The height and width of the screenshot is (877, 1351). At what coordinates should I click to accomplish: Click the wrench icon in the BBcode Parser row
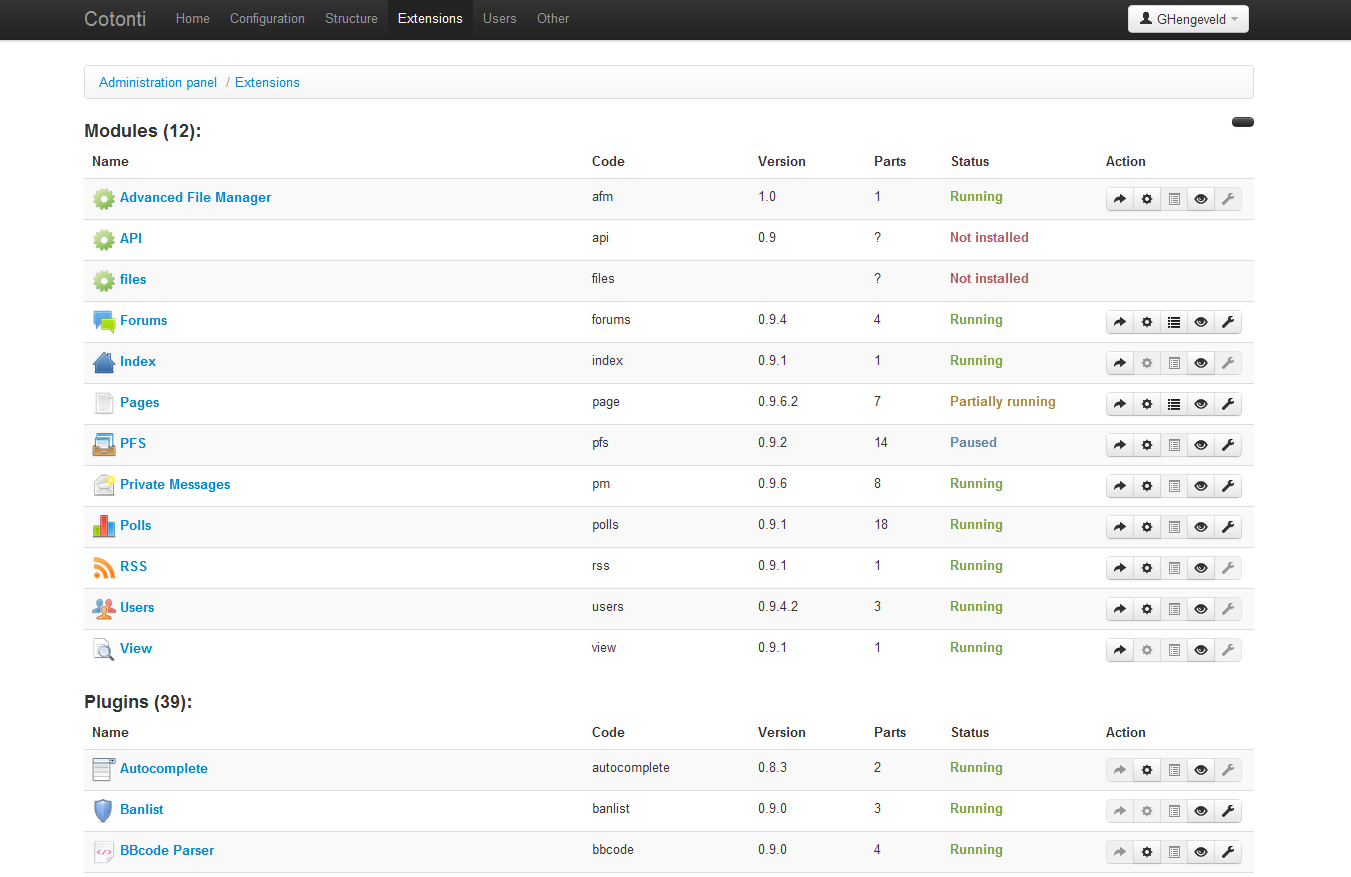pyautogui.click(x=1228, y=852)
